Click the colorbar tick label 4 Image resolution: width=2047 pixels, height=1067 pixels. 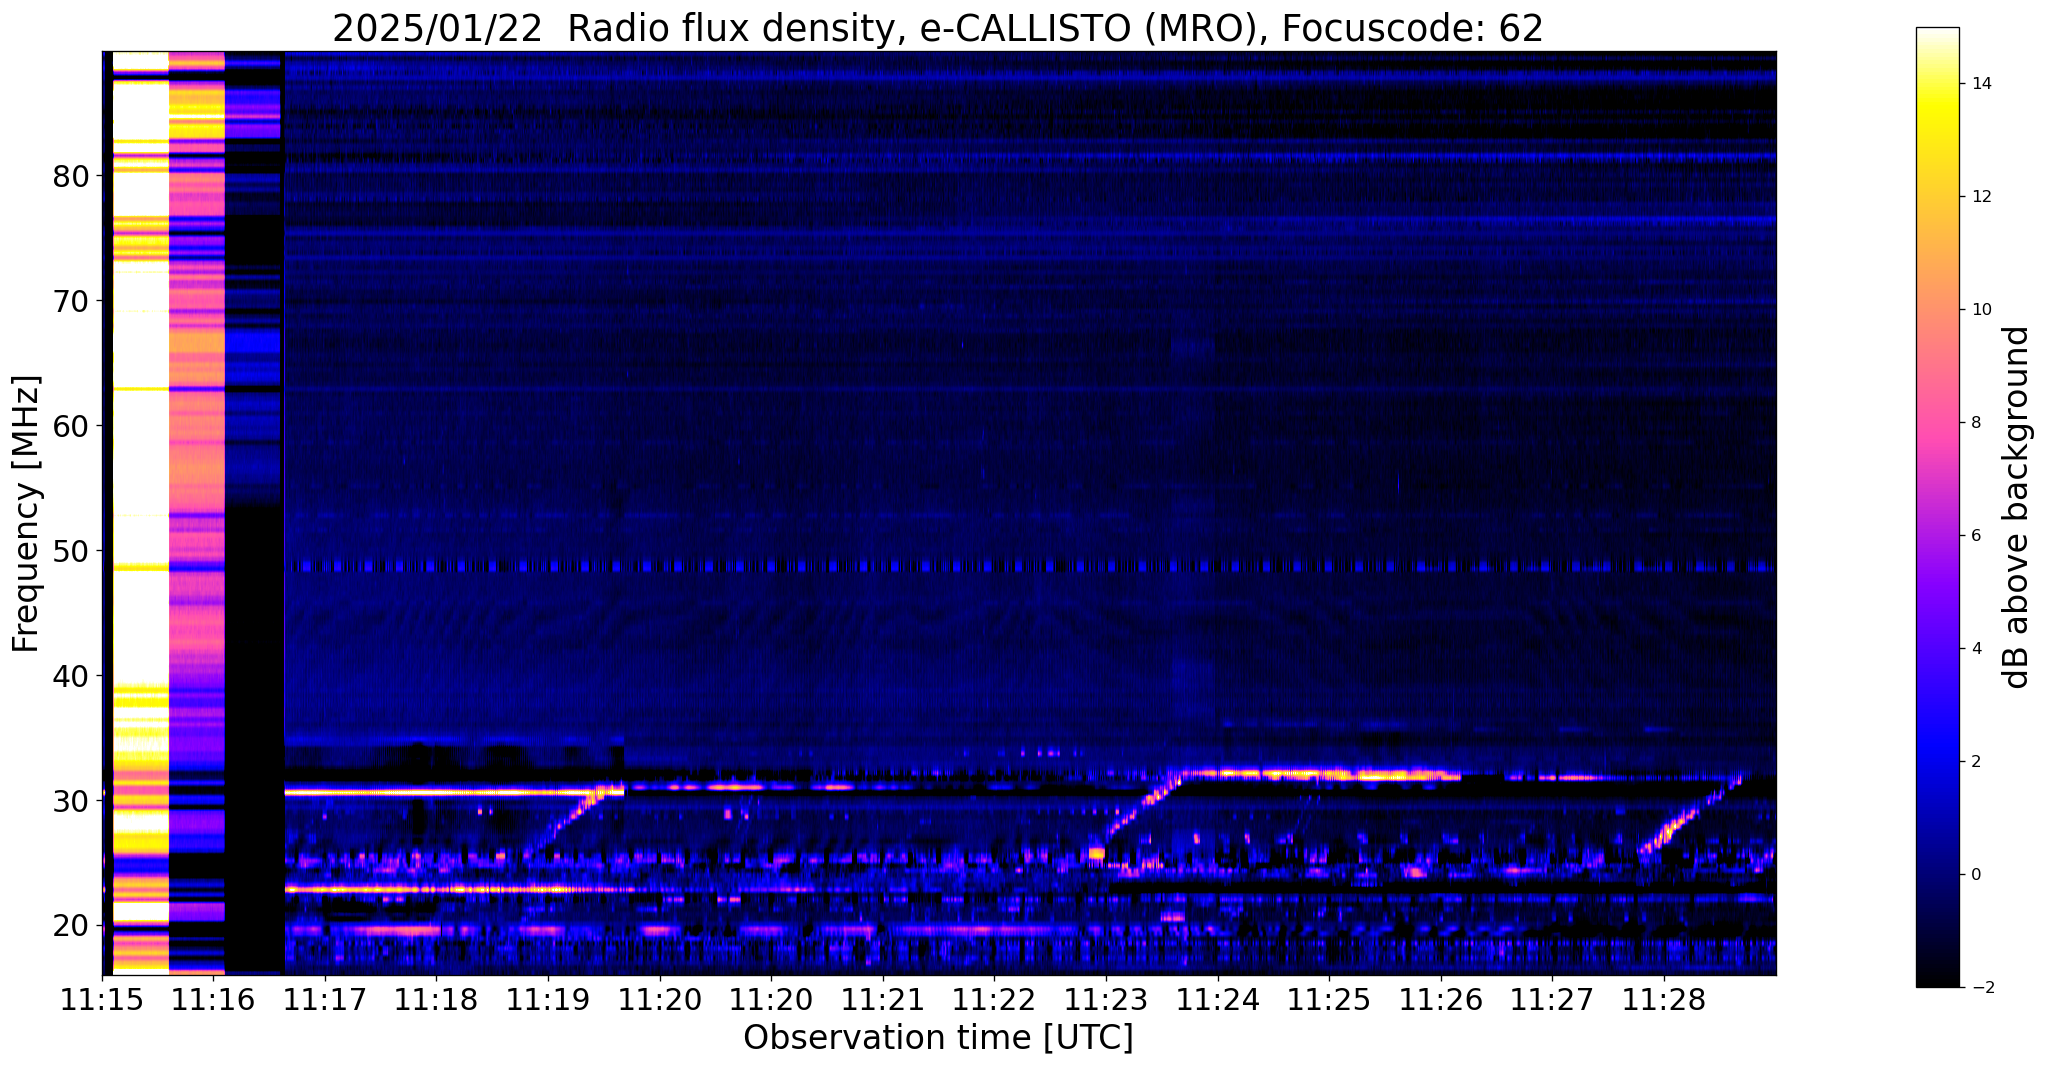[x=1976, y=649]
